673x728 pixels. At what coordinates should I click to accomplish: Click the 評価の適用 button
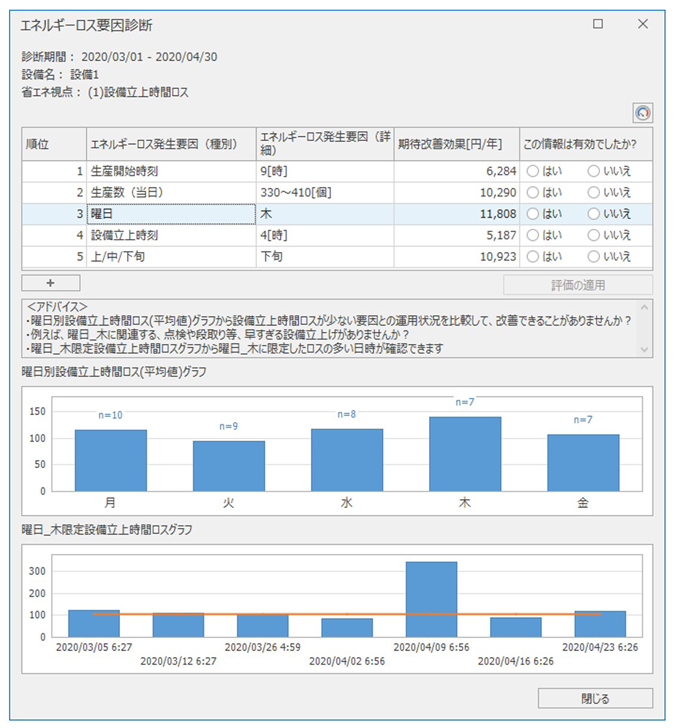coord(577,284)
